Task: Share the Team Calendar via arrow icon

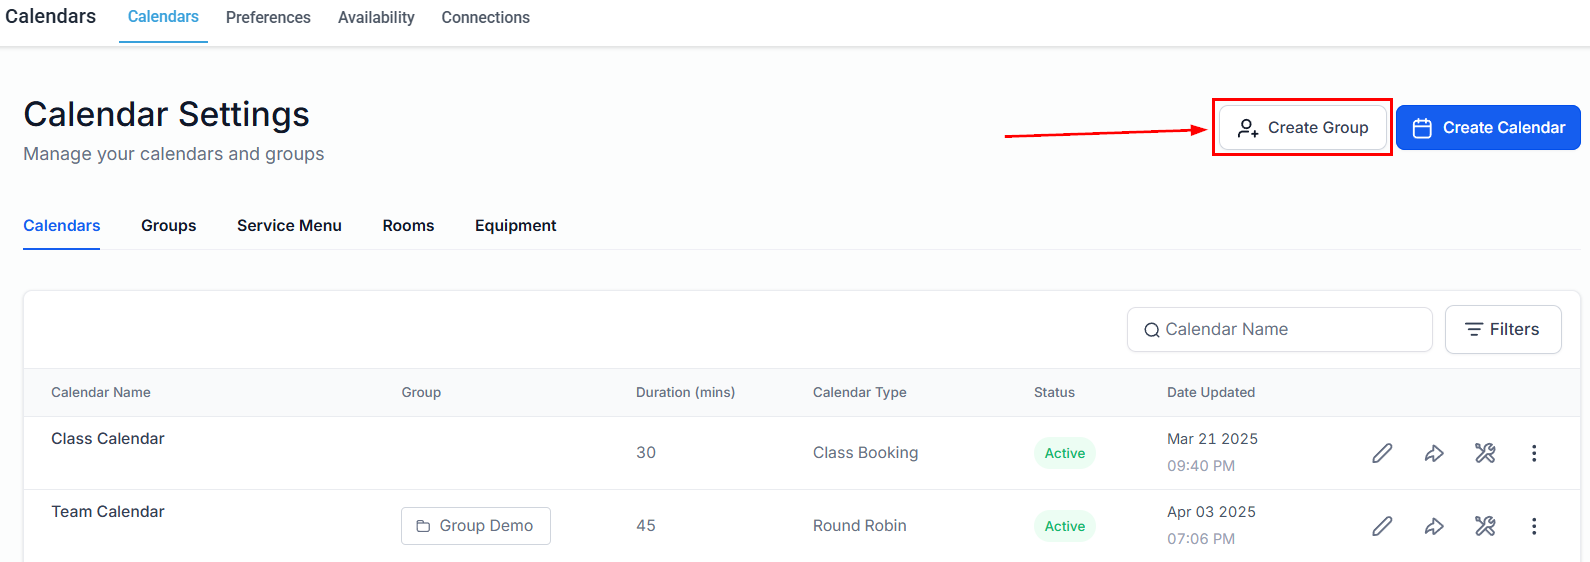Action: click(x=1434, y=526)
